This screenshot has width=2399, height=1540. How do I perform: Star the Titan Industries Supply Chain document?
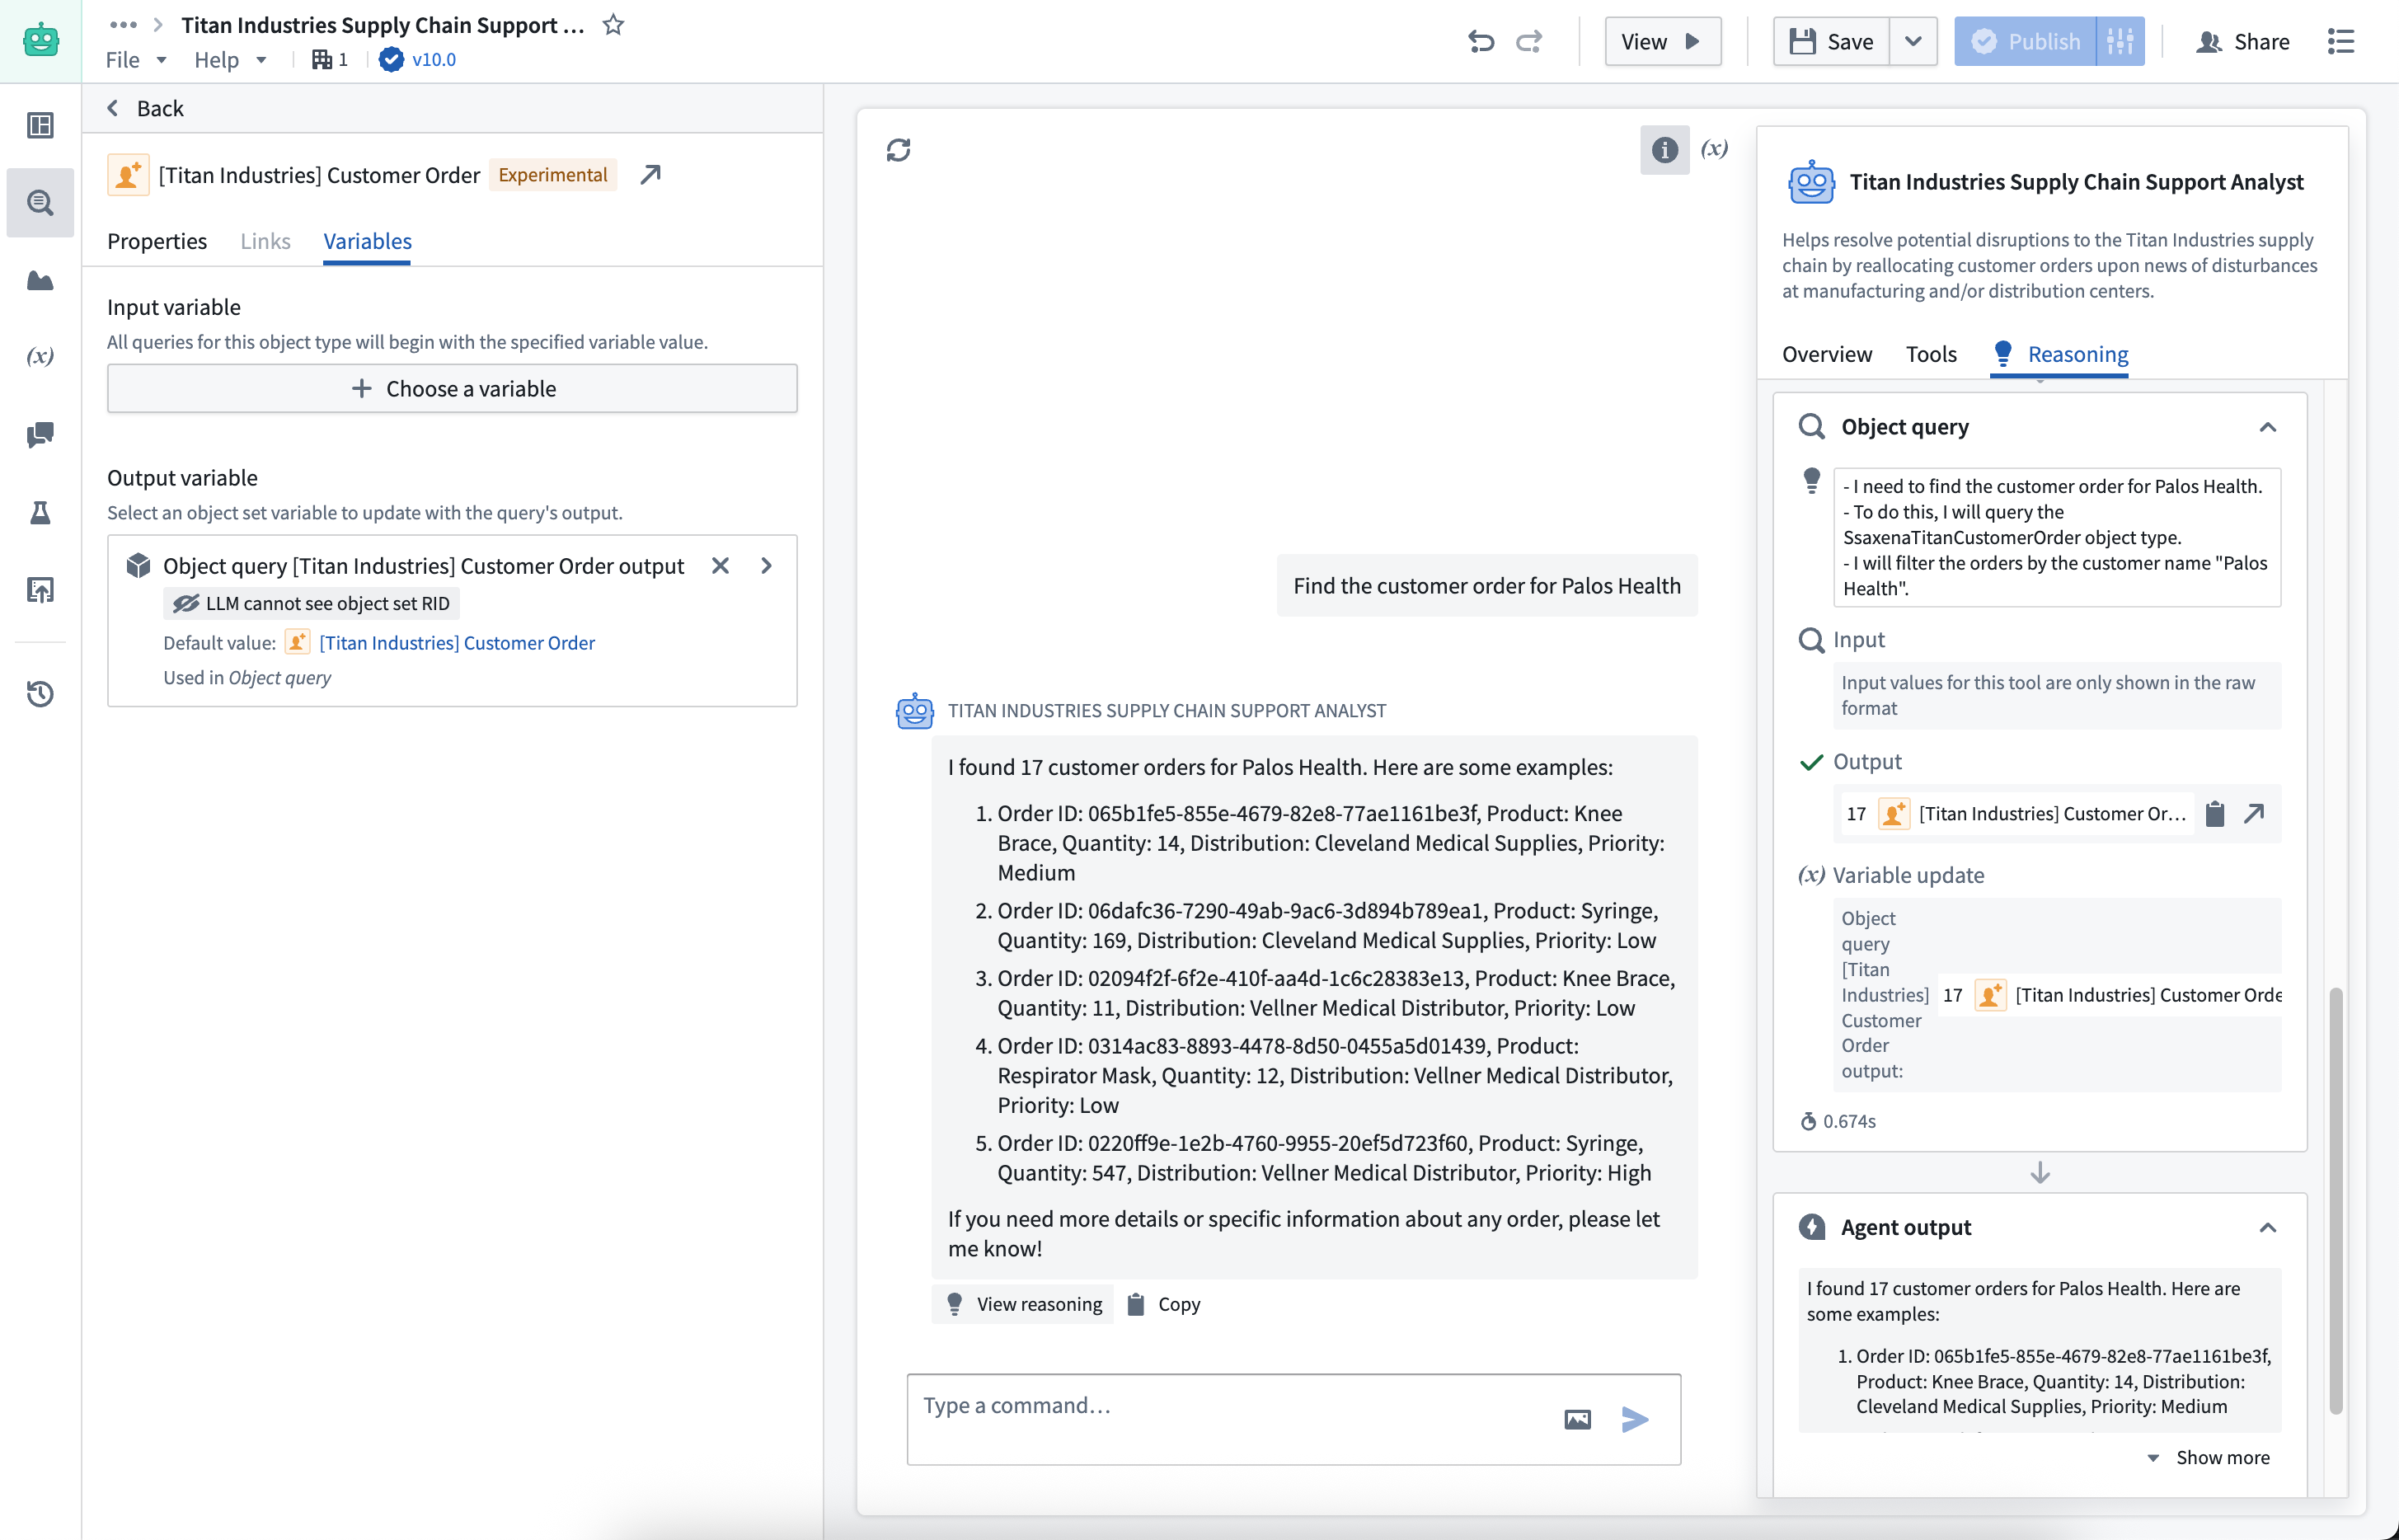[612, 25]
